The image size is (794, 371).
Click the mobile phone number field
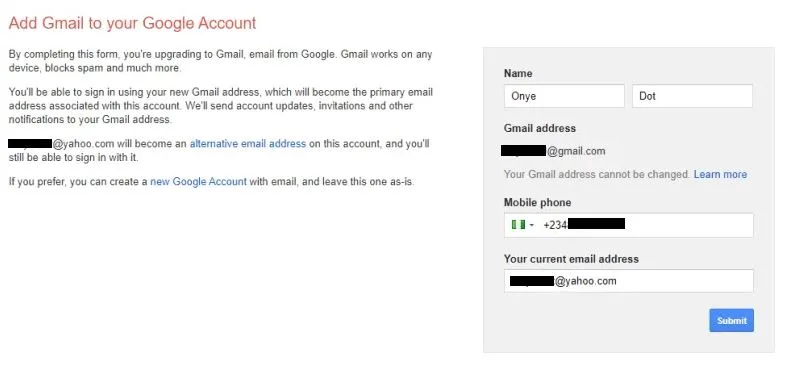pos(628,225)
